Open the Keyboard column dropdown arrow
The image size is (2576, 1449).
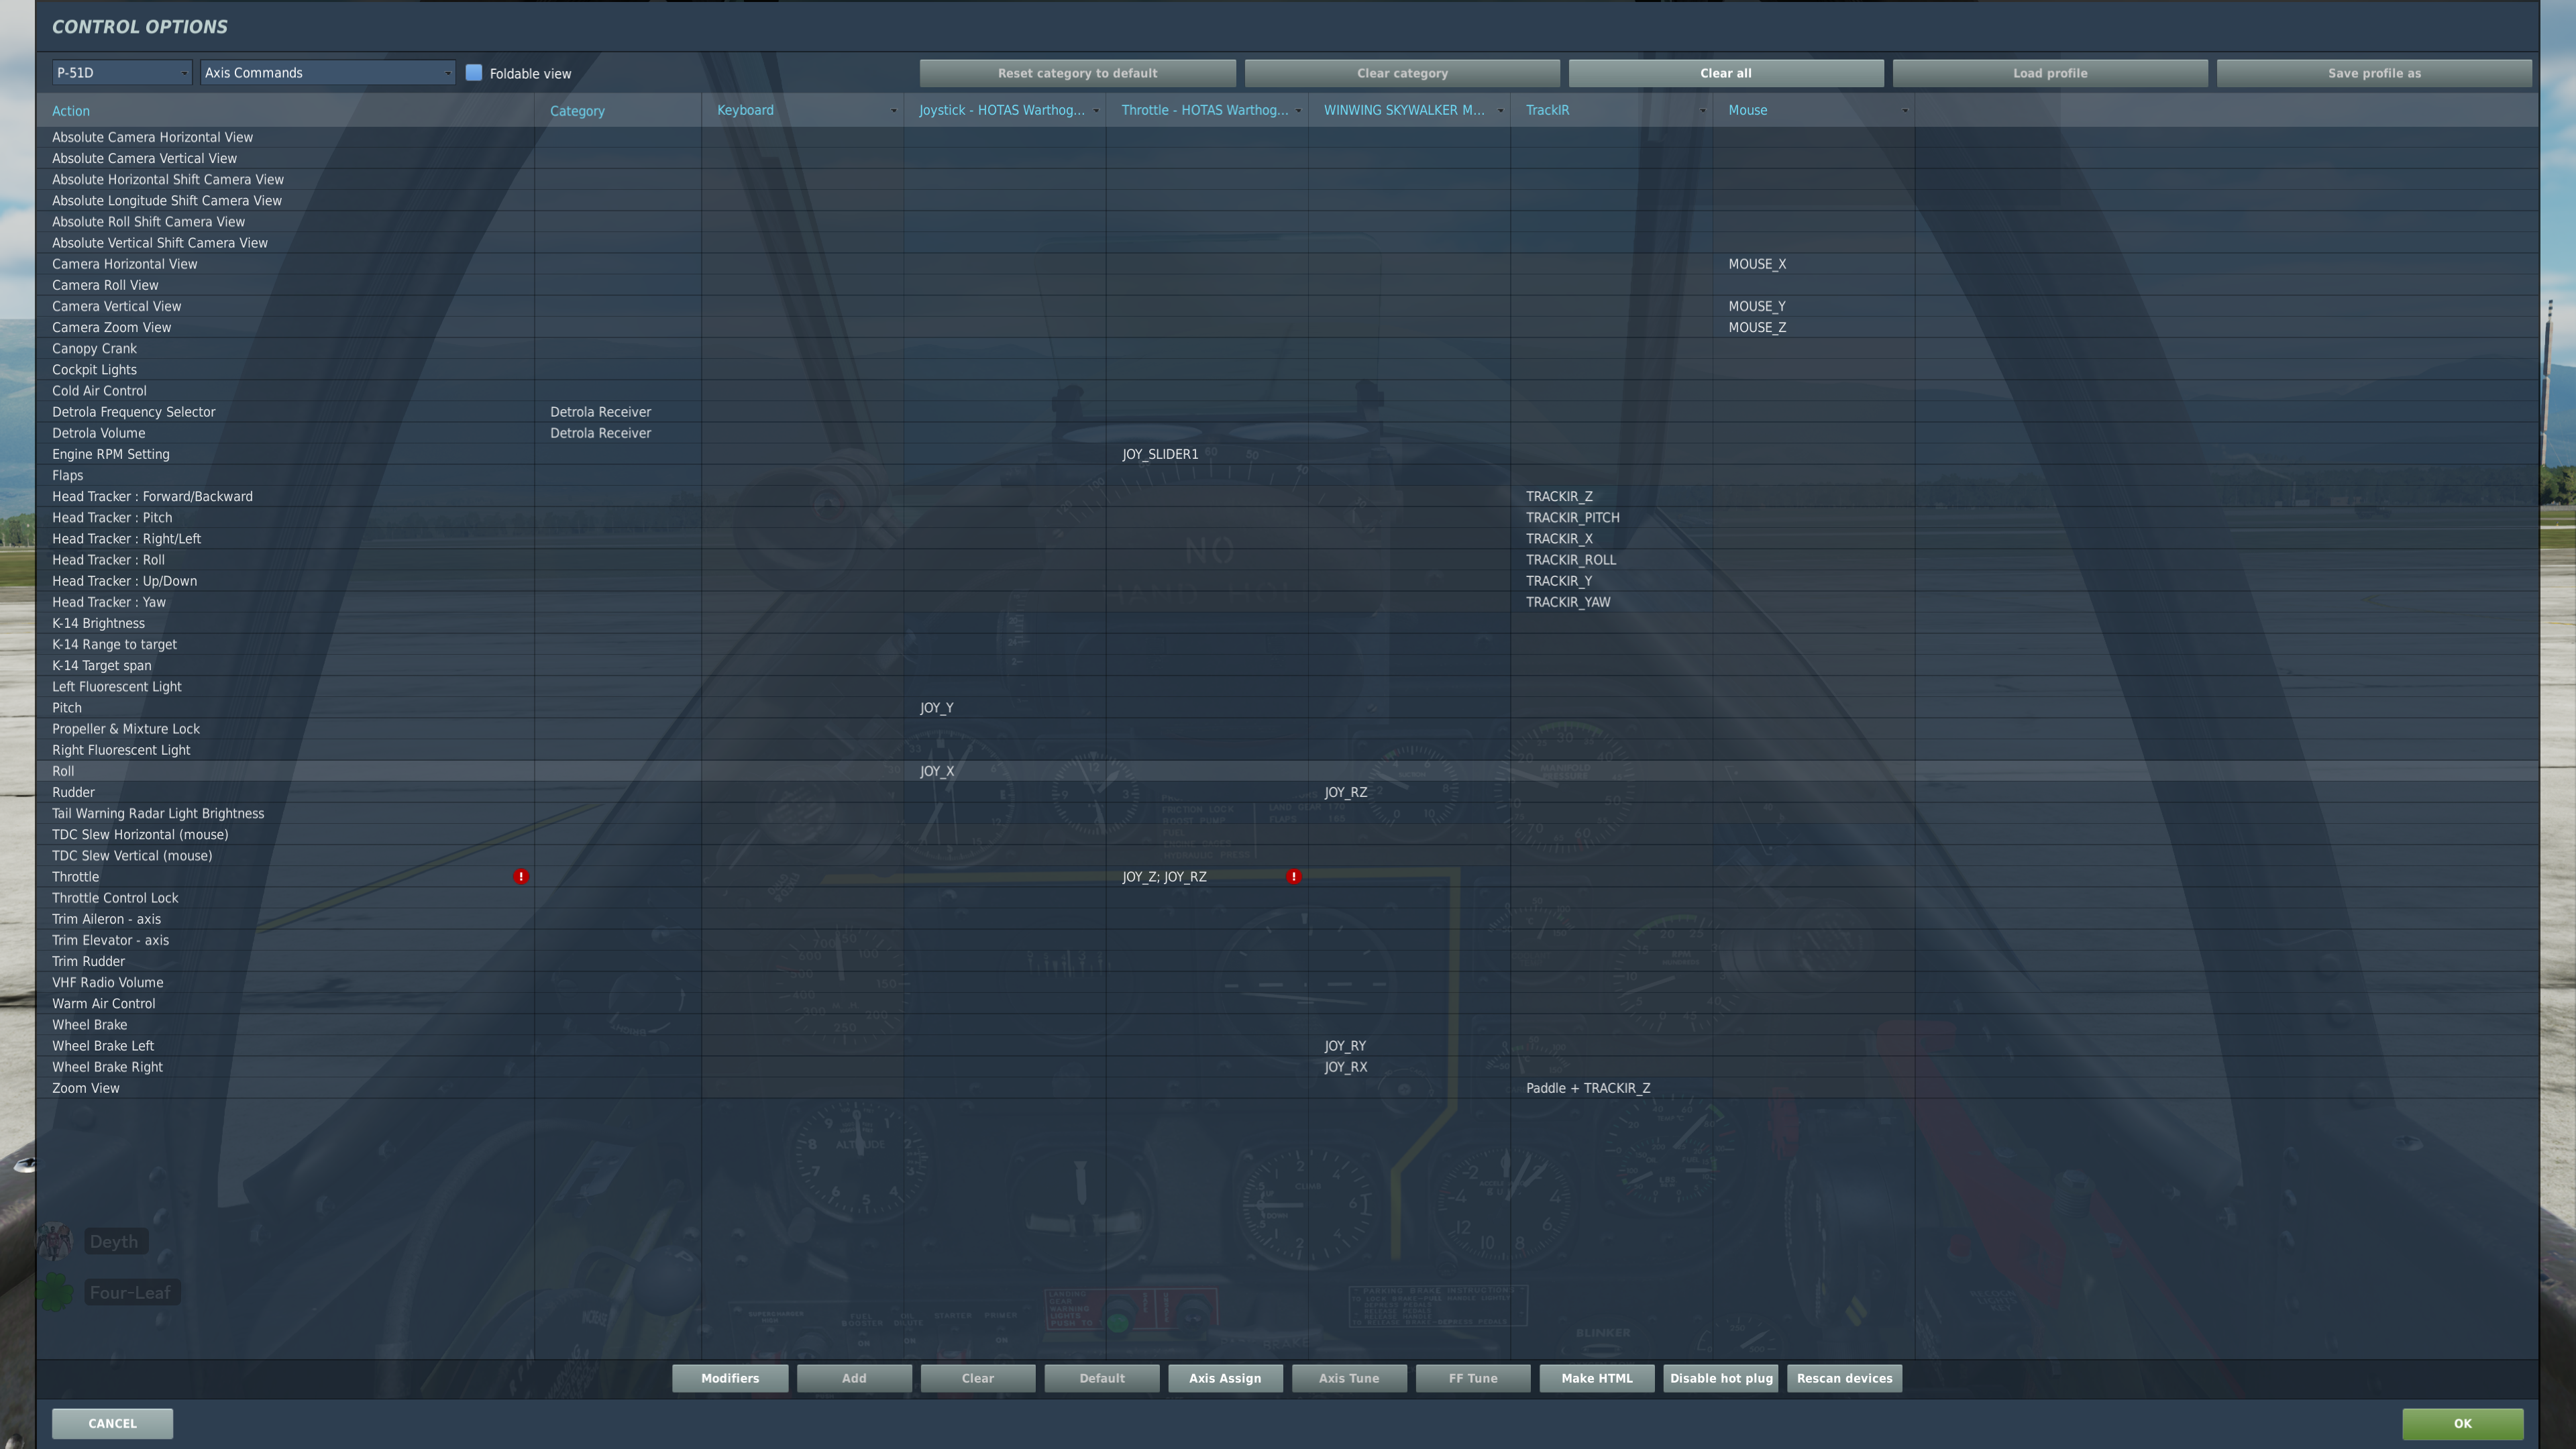click(x=893, y=110)
